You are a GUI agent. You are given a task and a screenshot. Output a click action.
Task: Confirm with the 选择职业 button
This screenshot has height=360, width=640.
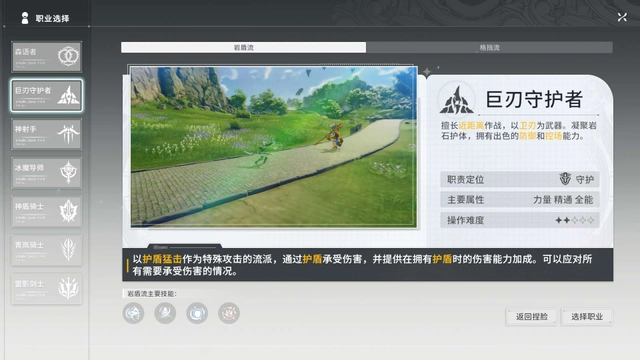coord(587,317)
